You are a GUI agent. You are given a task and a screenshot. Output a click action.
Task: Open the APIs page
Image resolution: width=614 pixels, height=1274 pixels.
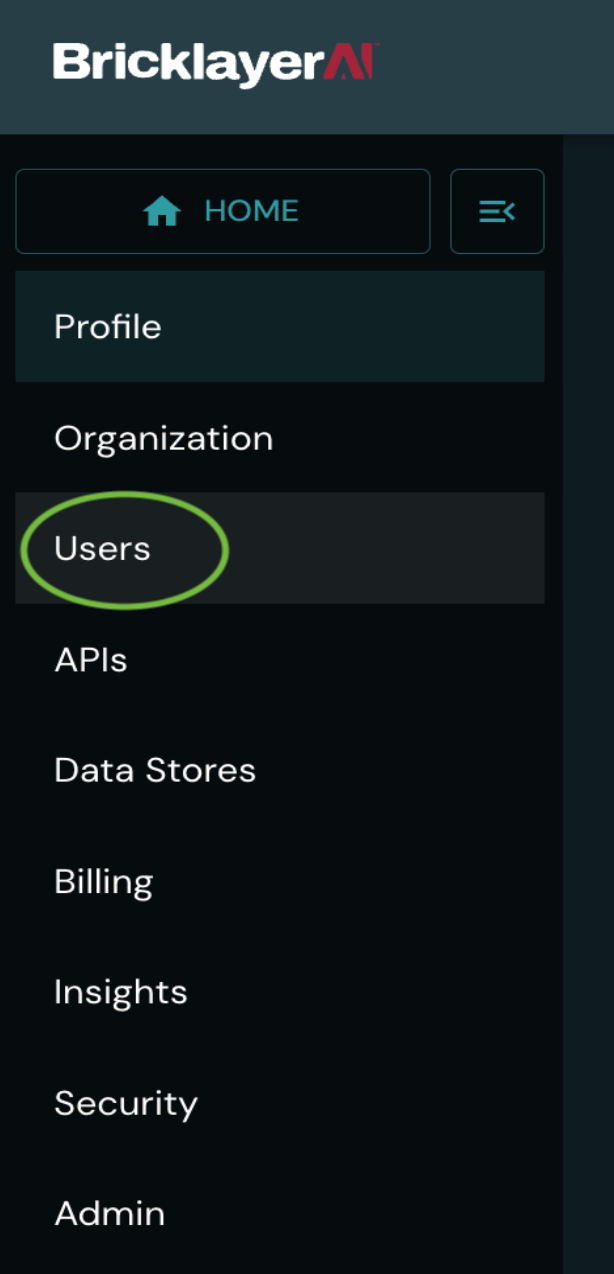(91, 660)
